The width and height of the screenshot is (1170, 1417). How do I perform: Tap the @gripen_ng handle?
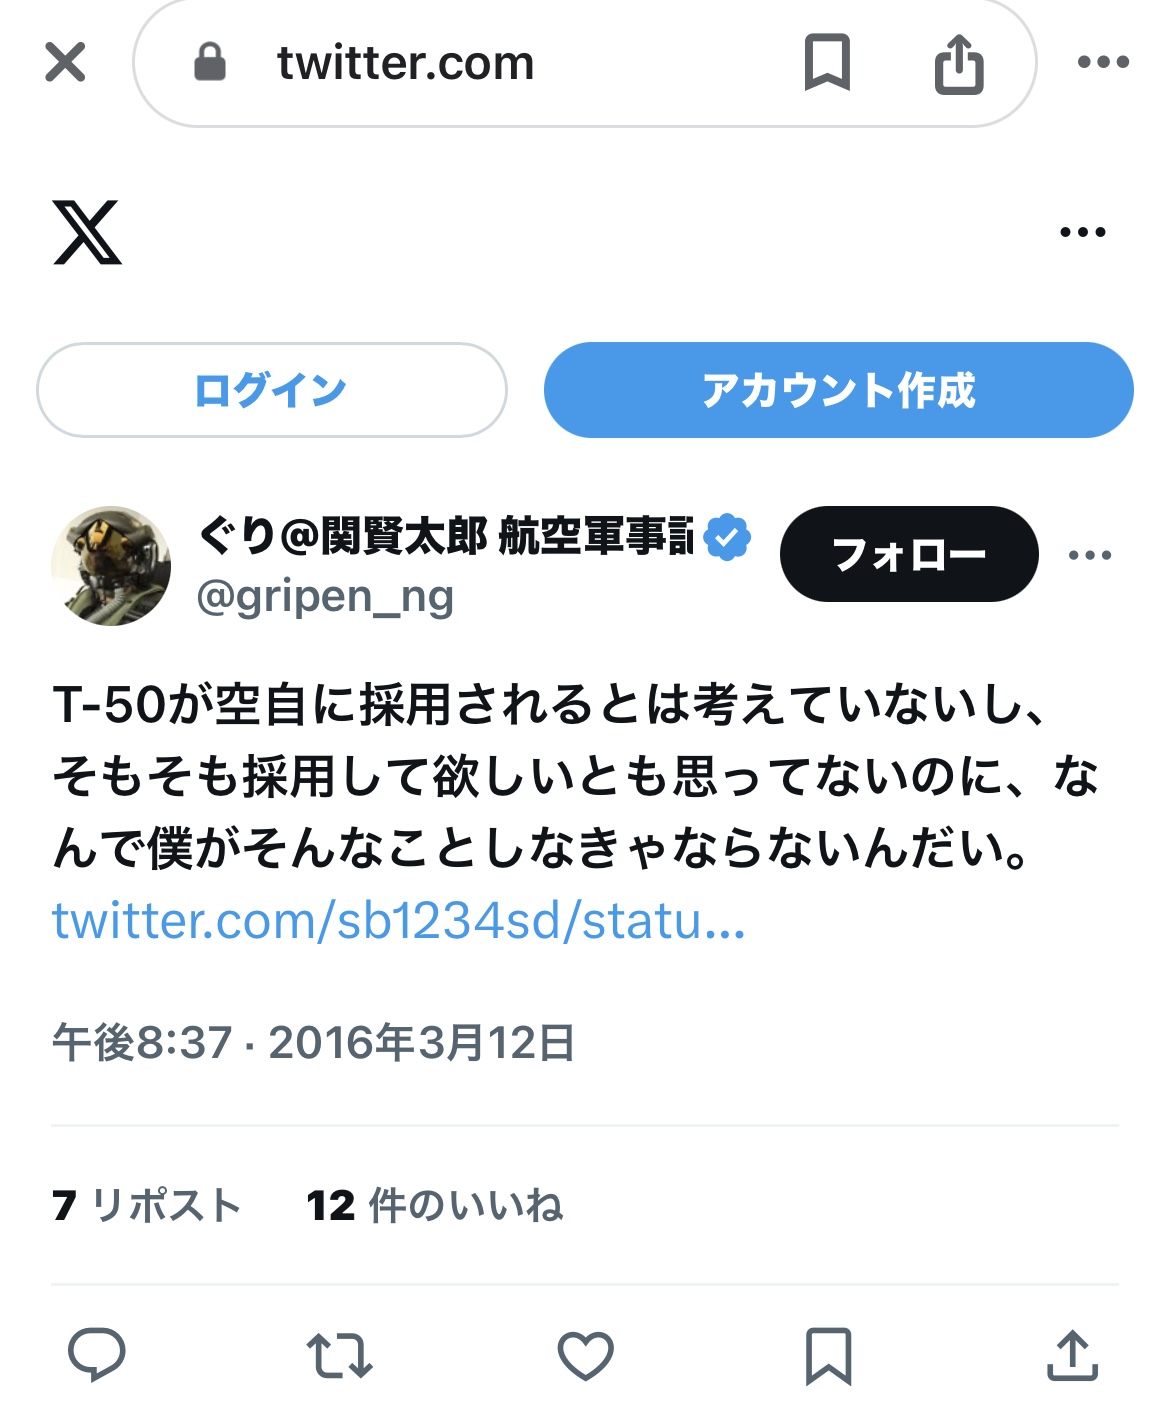click(x=325, y=597)
